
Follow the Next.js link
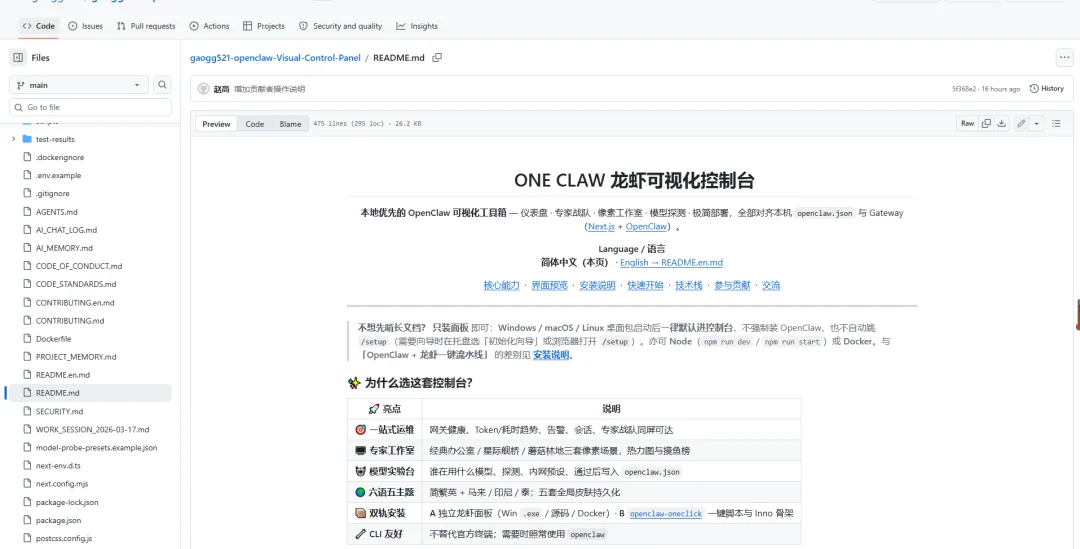pos(601,227)
